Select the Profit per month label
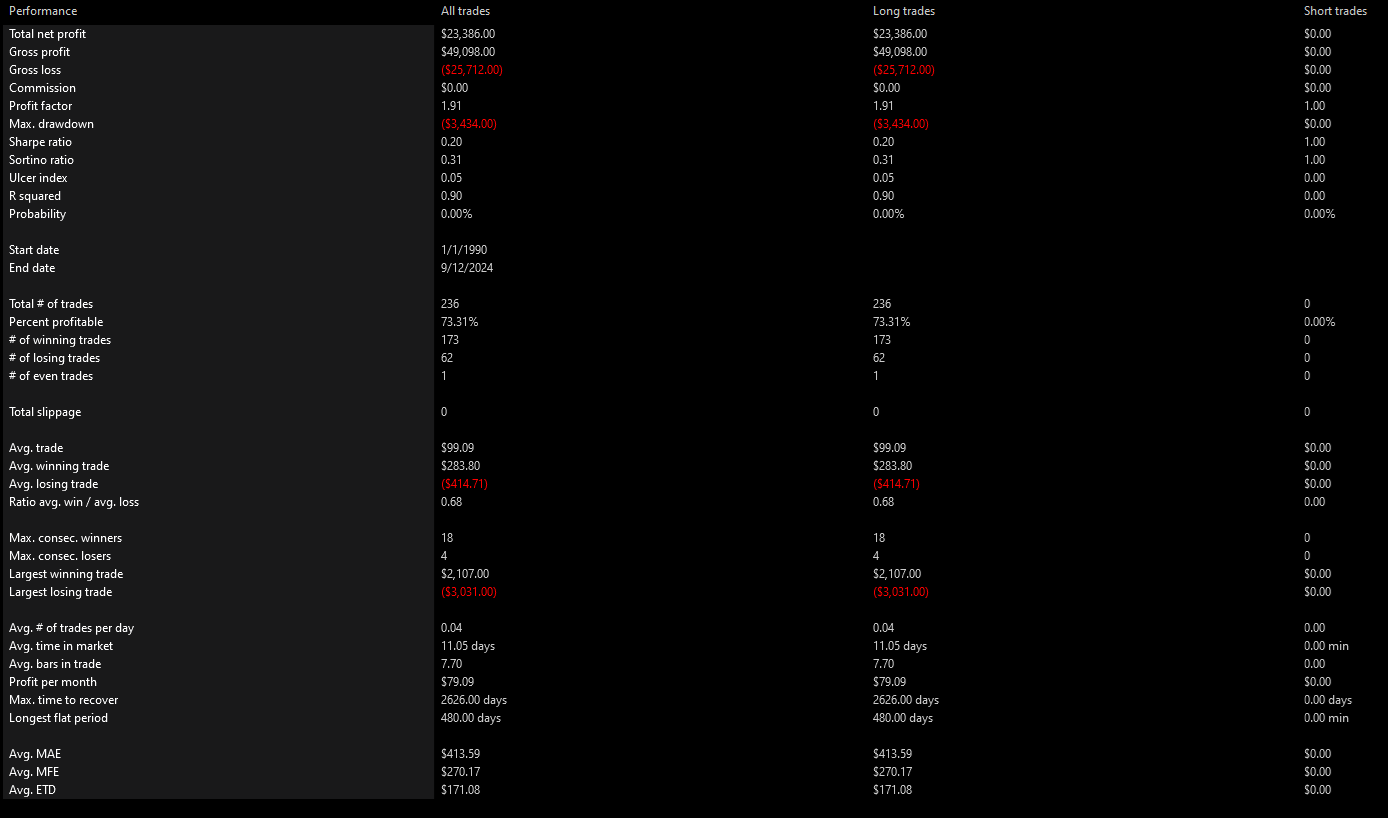This screenshot has height=818, width=1388. tap(53, 682)
